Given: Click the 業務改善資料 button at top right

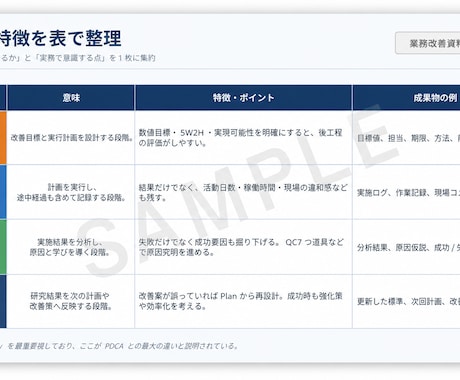Looking at the screenshot, I should tap(428, 43).
